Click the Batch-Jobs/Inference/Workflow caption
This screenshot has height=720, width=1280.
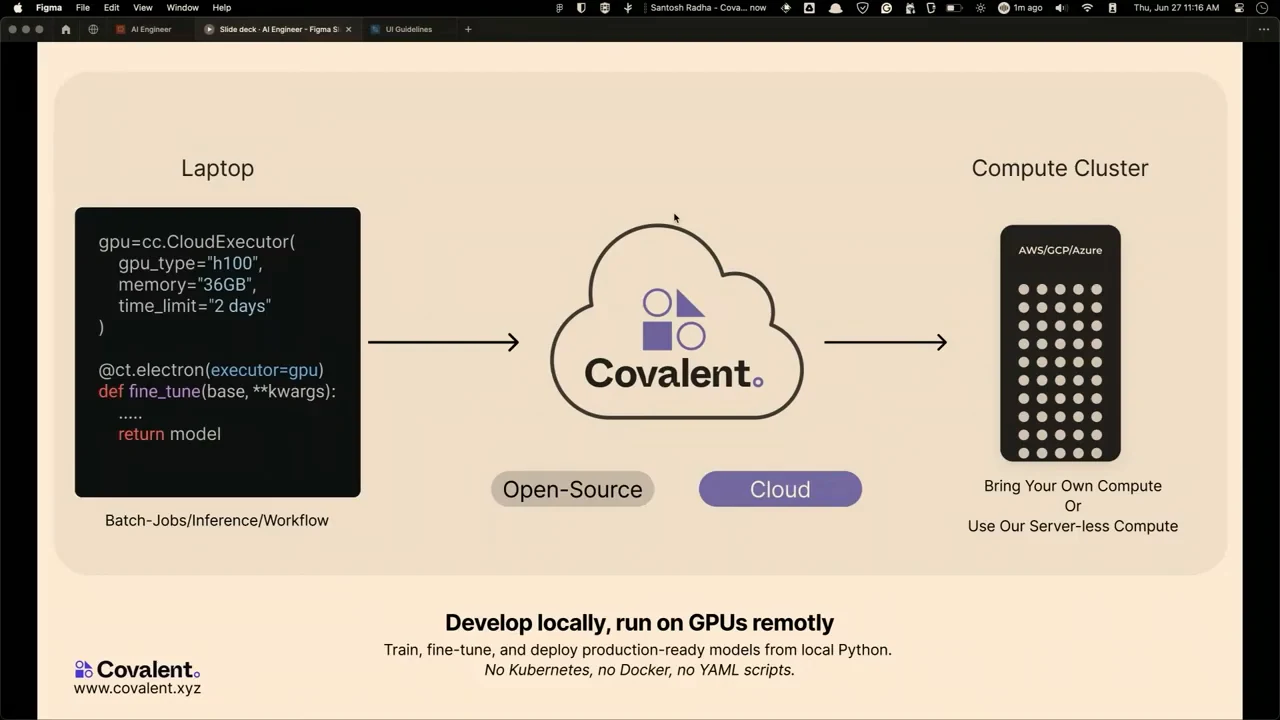pyautogui.click(x=217, y=520)
